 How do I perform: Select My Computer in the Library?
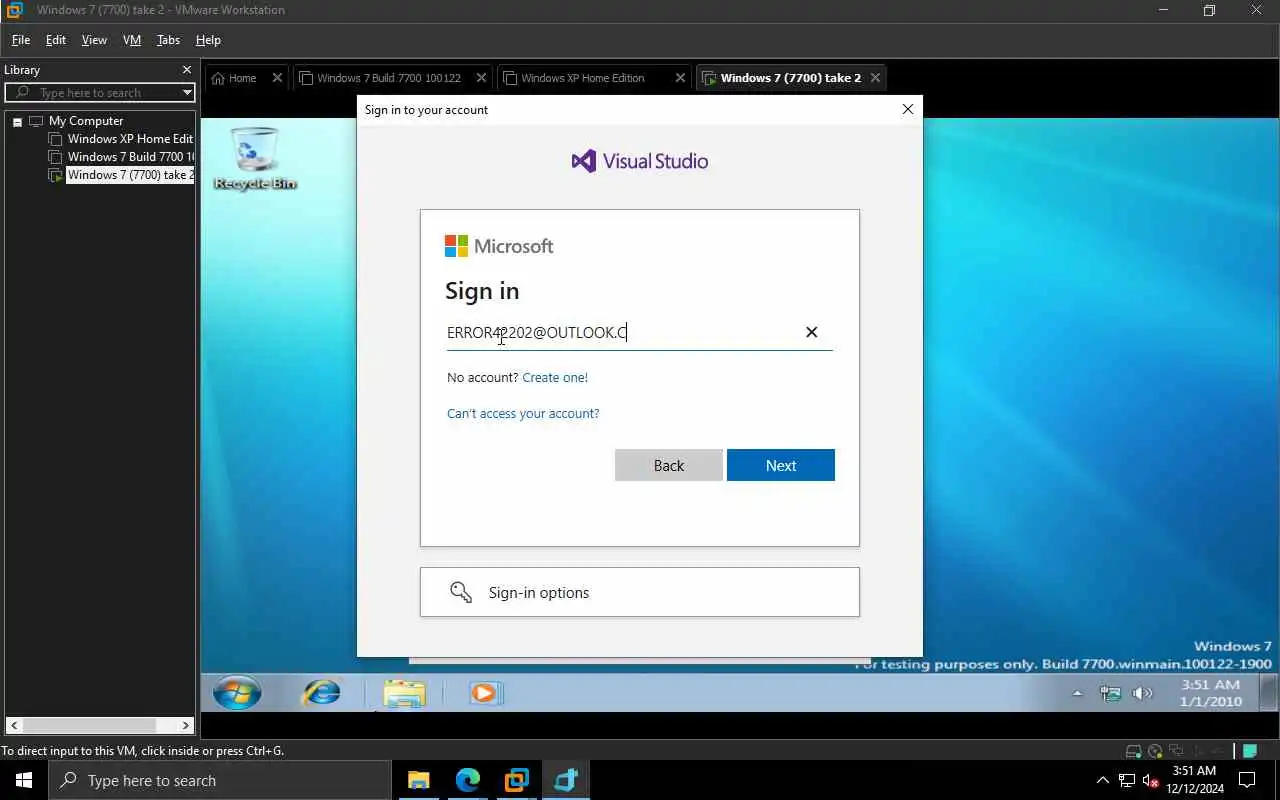(86, 121)
